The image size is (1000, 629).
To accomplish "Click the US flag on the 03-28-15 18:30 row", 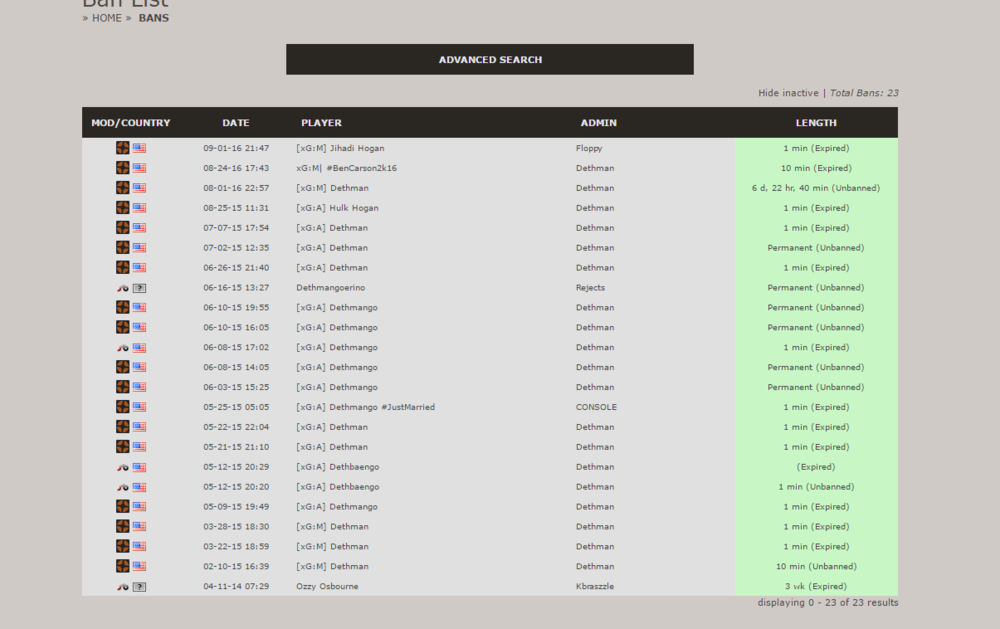I will [x=139, y=526].
